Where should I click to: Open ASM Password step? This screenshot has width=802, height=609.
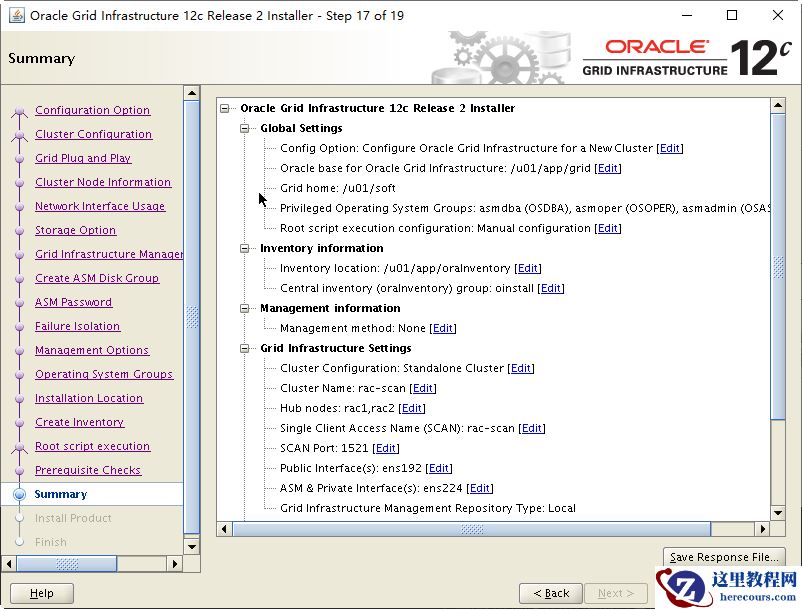[74, 302]
